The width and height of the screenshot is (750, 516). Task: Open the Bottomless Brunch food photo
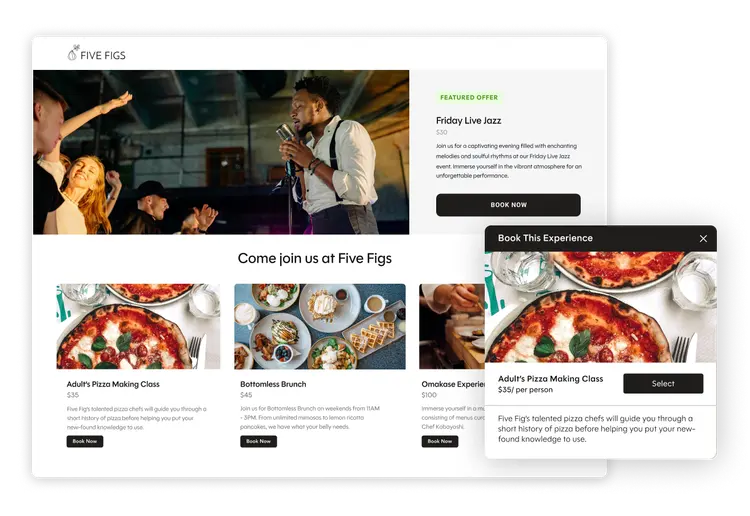click(x=320, y=327)
